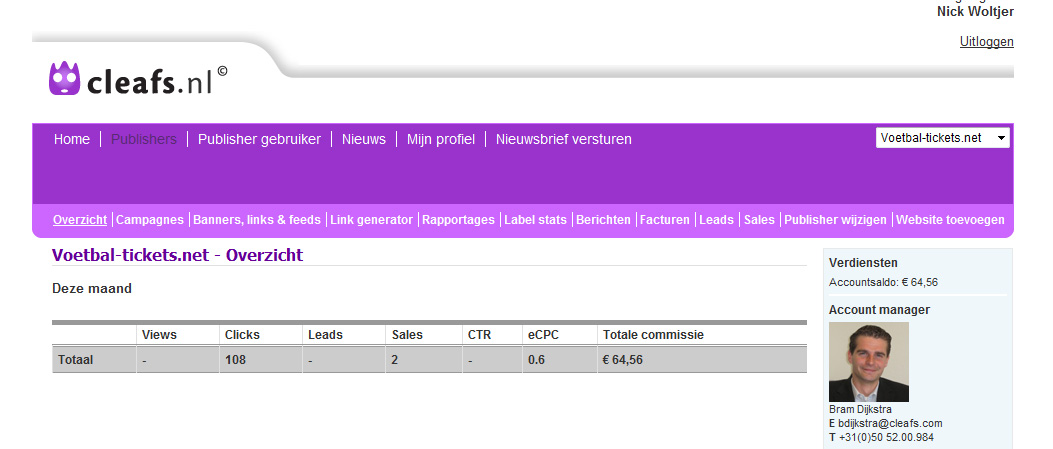The image size is (1053, 449).
Task: Click the account manager photo
Action: (x=868, y=362)
